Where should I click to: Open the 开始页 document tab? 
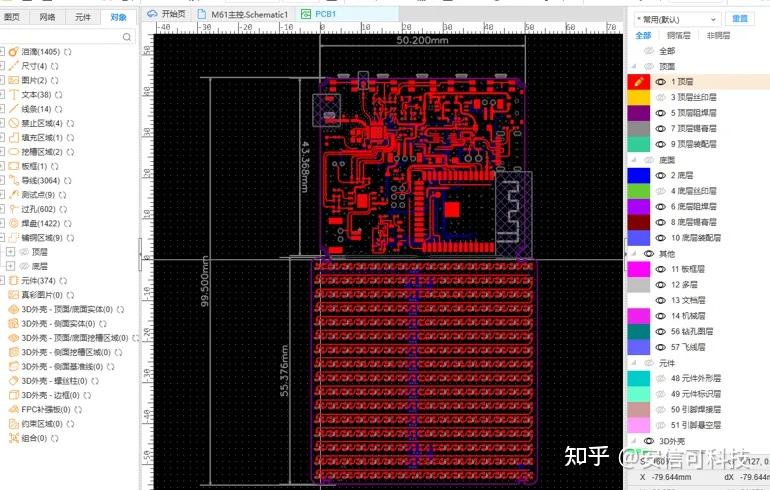tap(166, 14)
